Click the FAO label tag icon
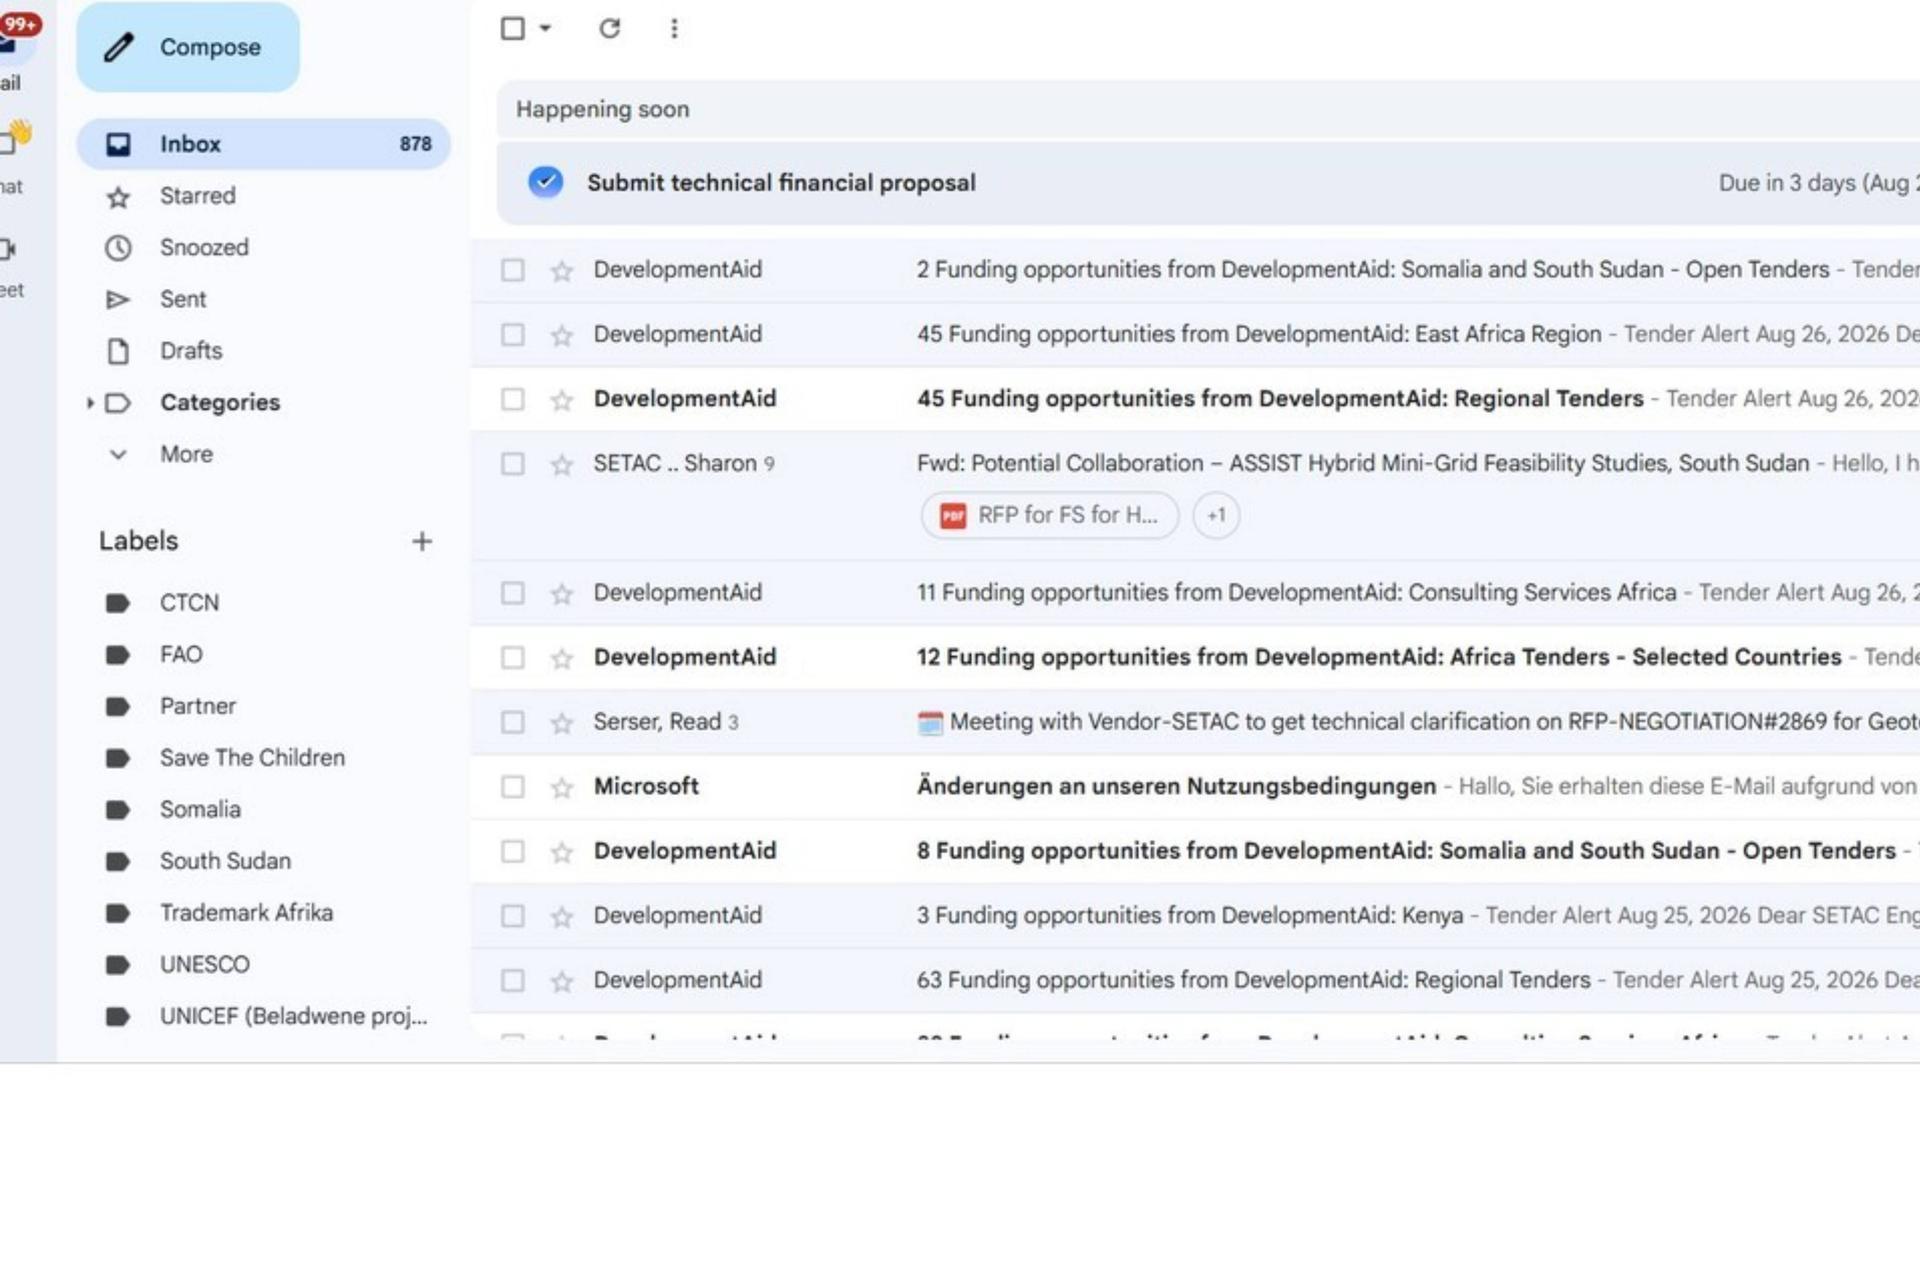 click(x=118, y=655)
